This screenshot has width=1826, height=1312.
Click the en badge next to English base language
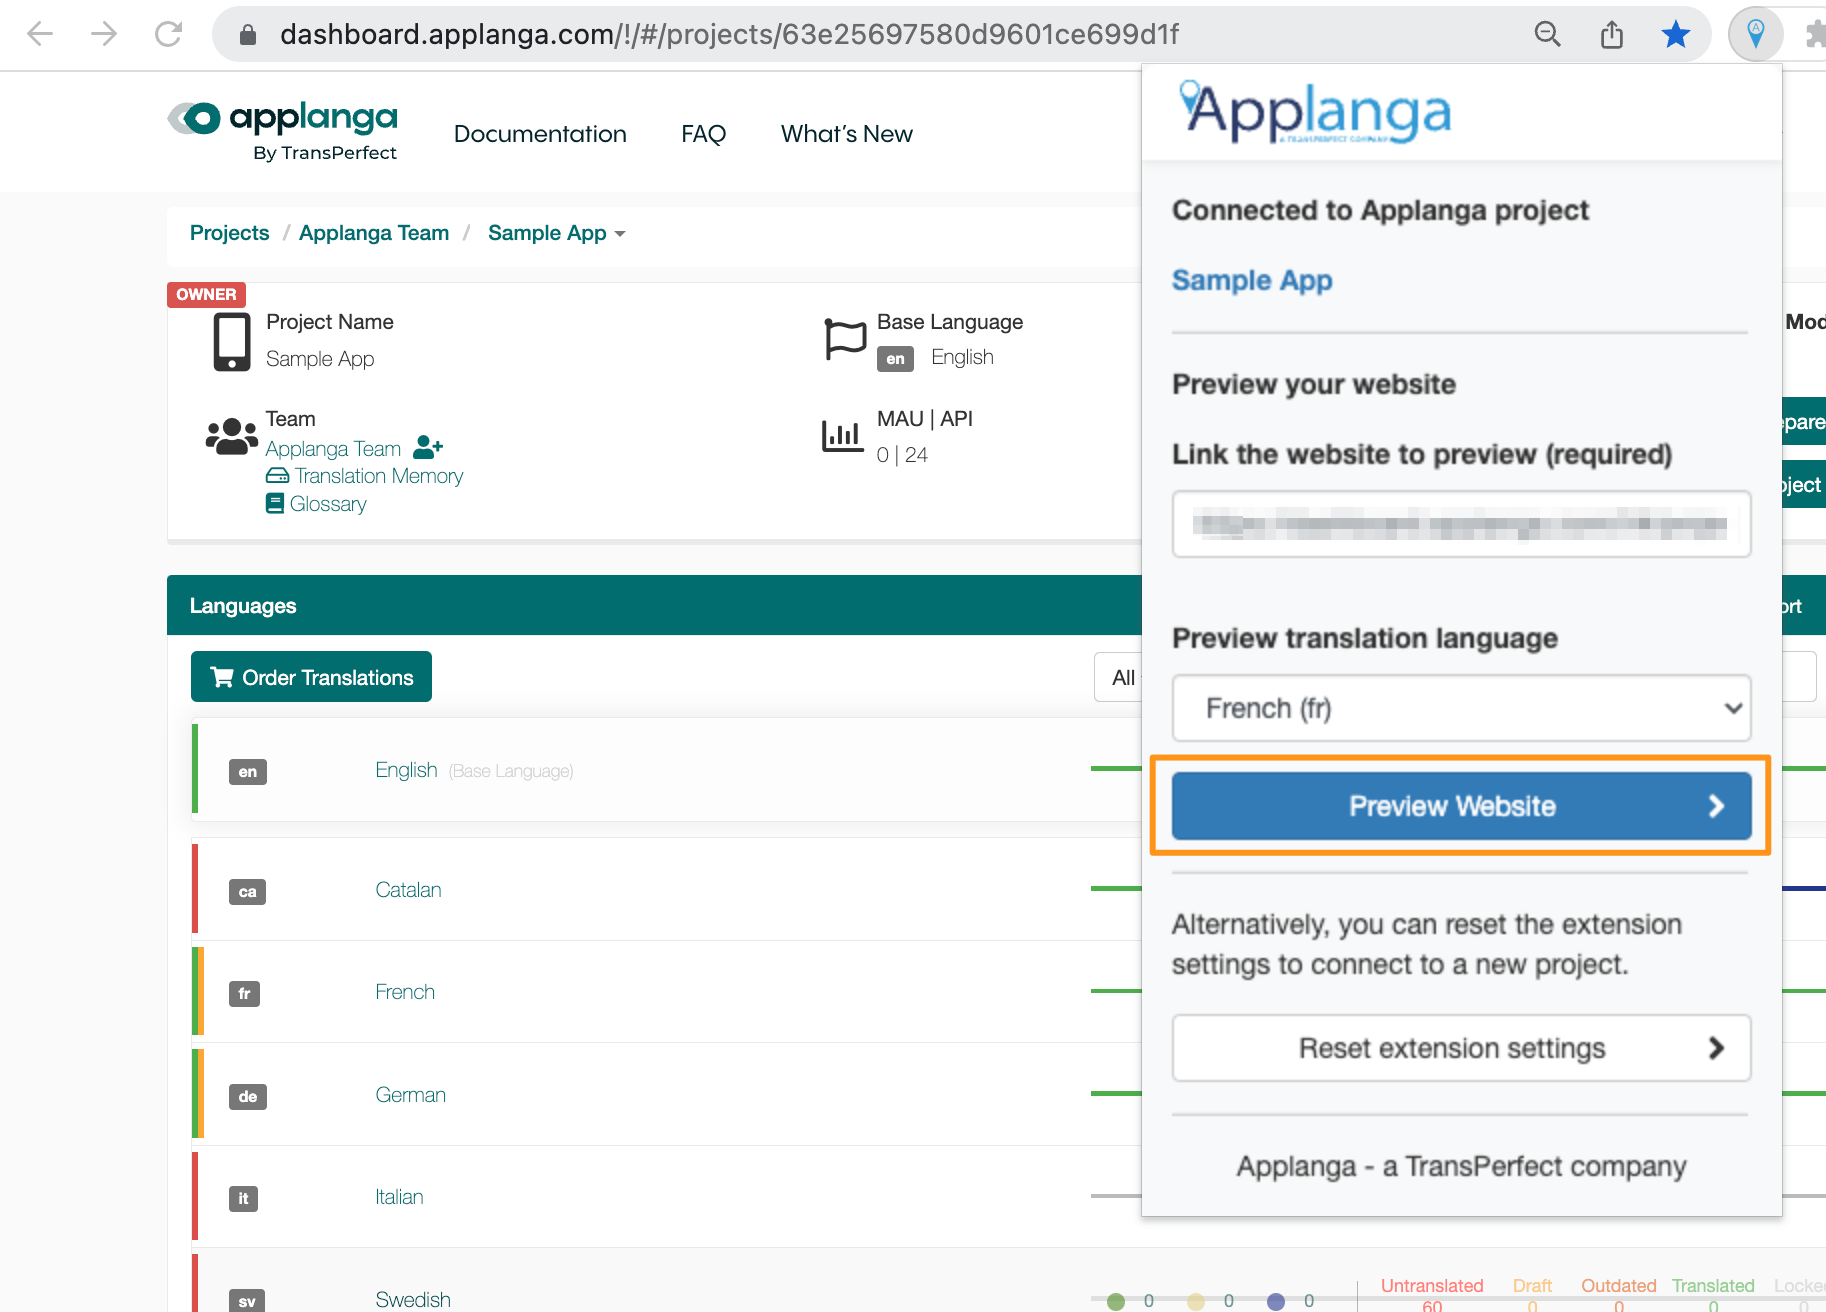tap(895, 359)
